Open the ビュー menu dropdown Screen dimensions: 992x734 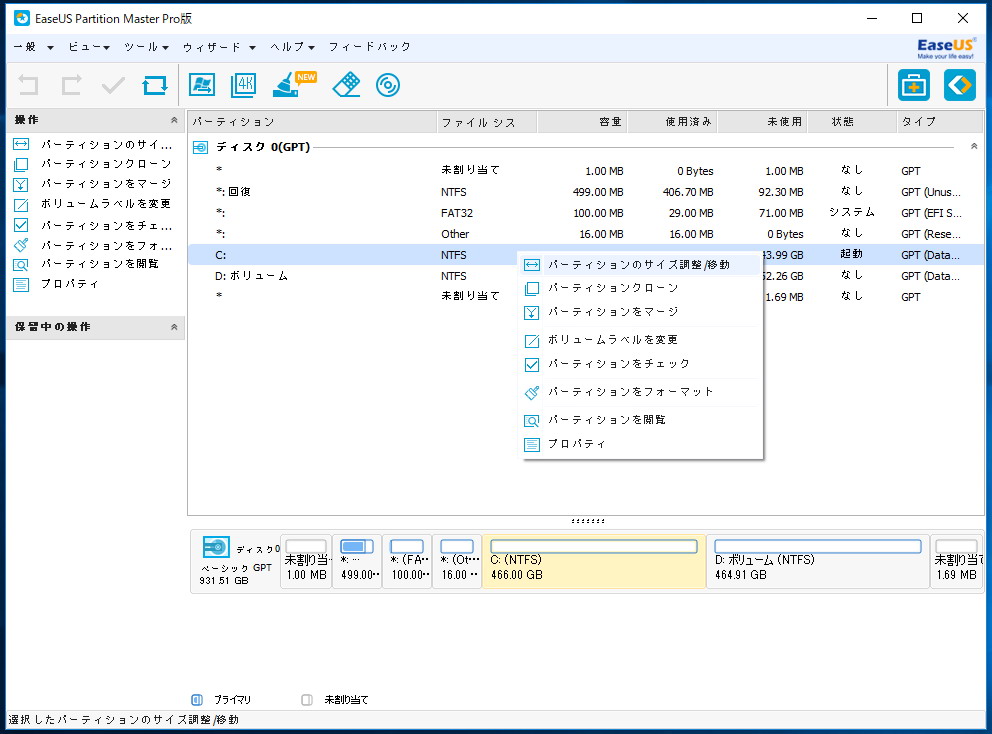click(89, 47)
